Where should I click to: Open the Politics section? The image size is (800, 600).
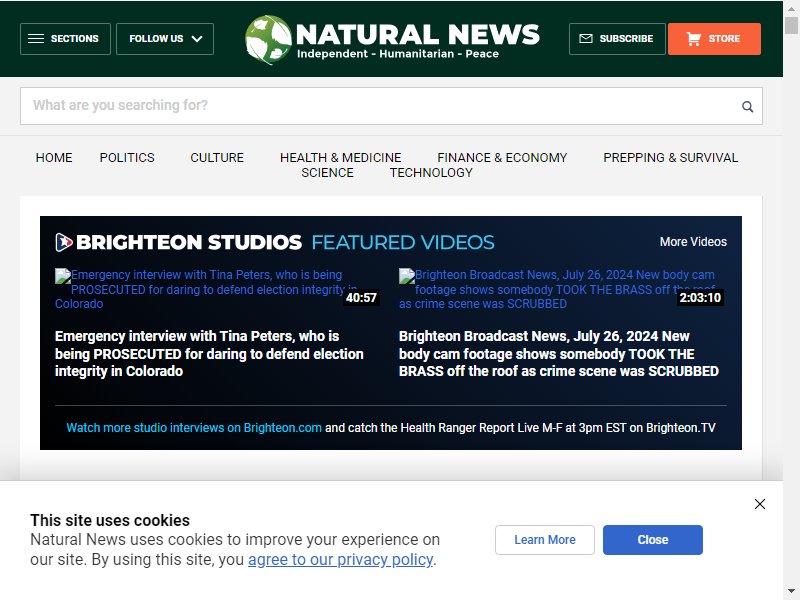pos(127,158)
